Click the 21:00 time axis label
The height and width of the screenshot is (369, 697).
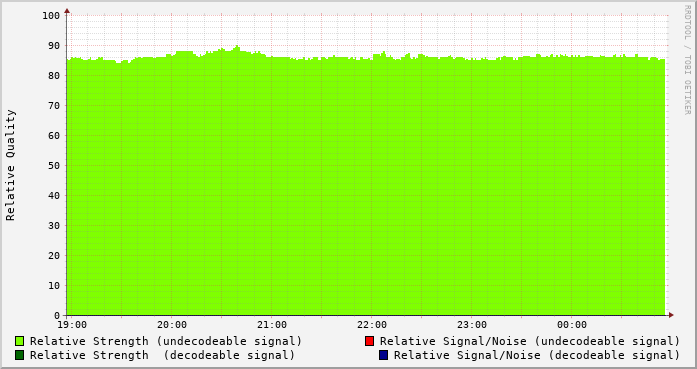(x=272, y=325)
